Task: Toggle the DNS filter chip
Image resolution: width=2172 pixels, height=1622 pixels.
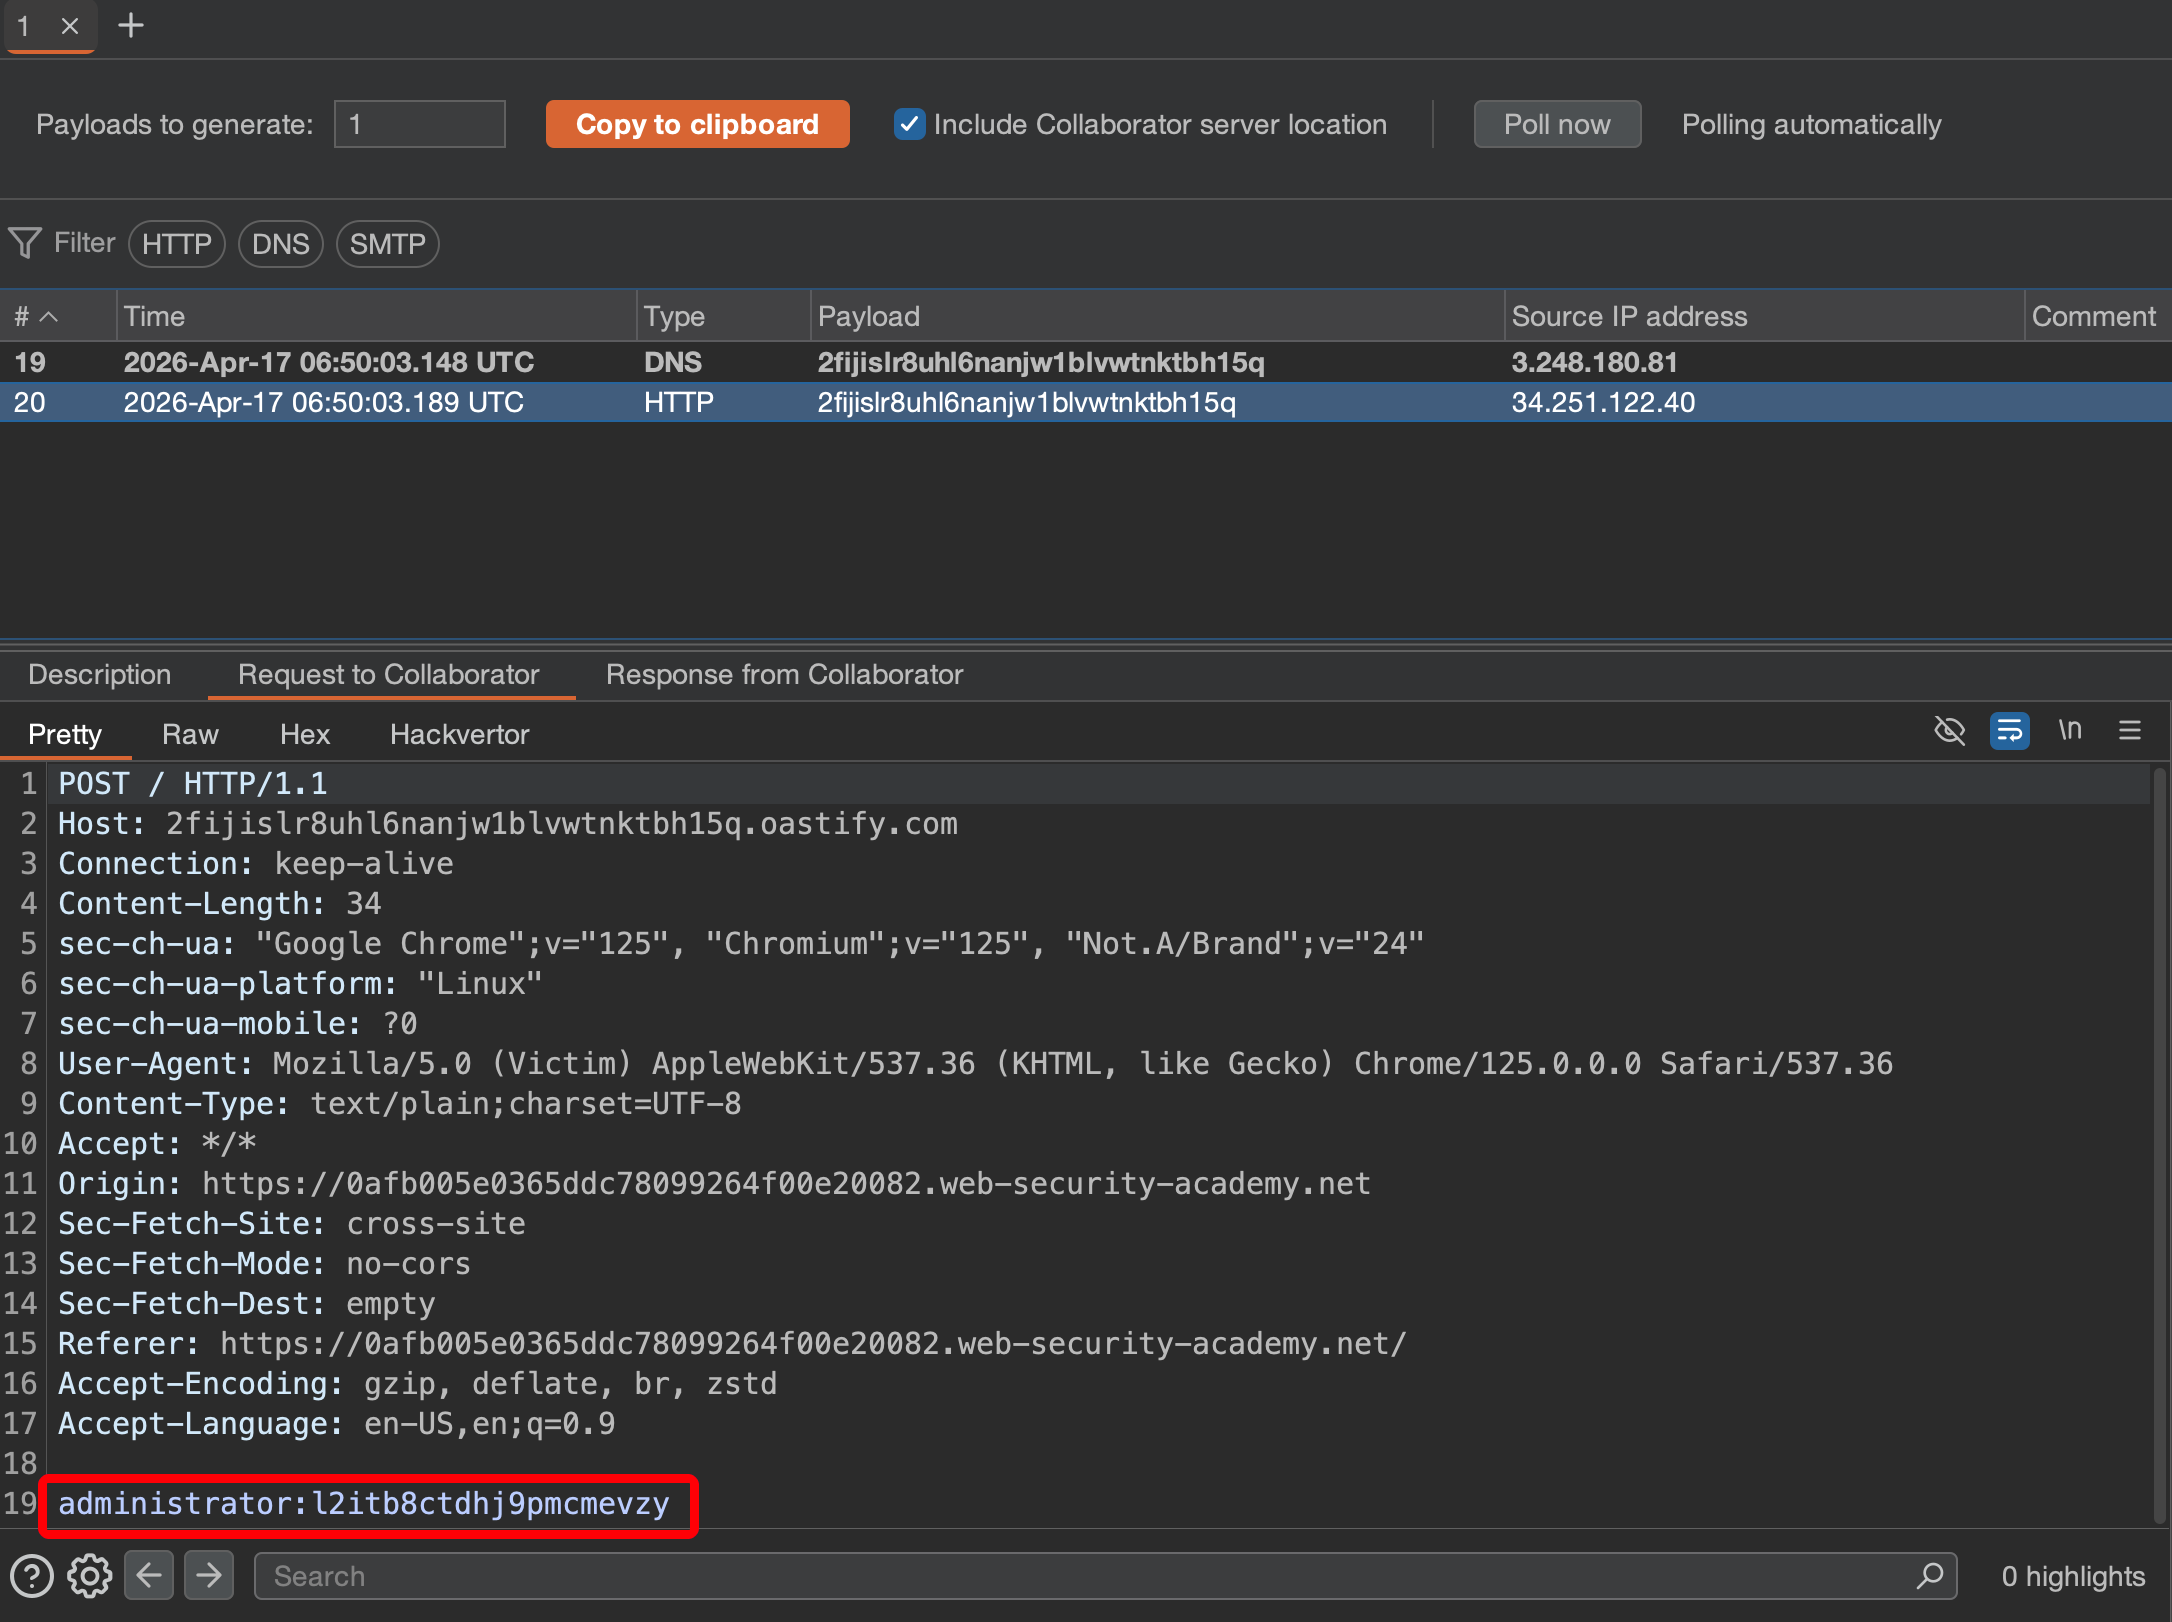Action: [280, 244]
